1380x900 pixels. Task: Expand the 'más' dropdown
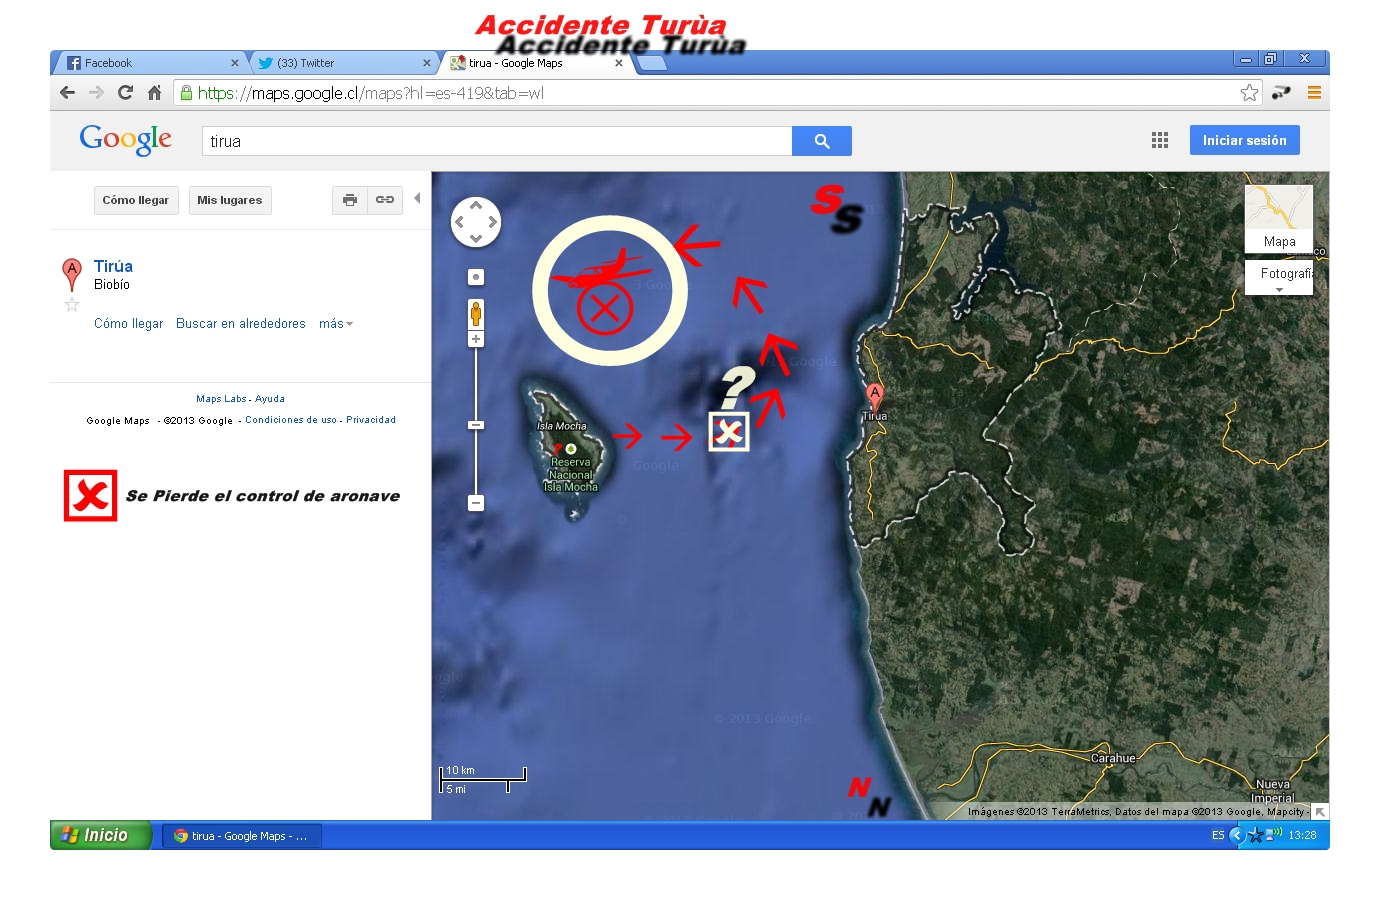click(336, 324)
